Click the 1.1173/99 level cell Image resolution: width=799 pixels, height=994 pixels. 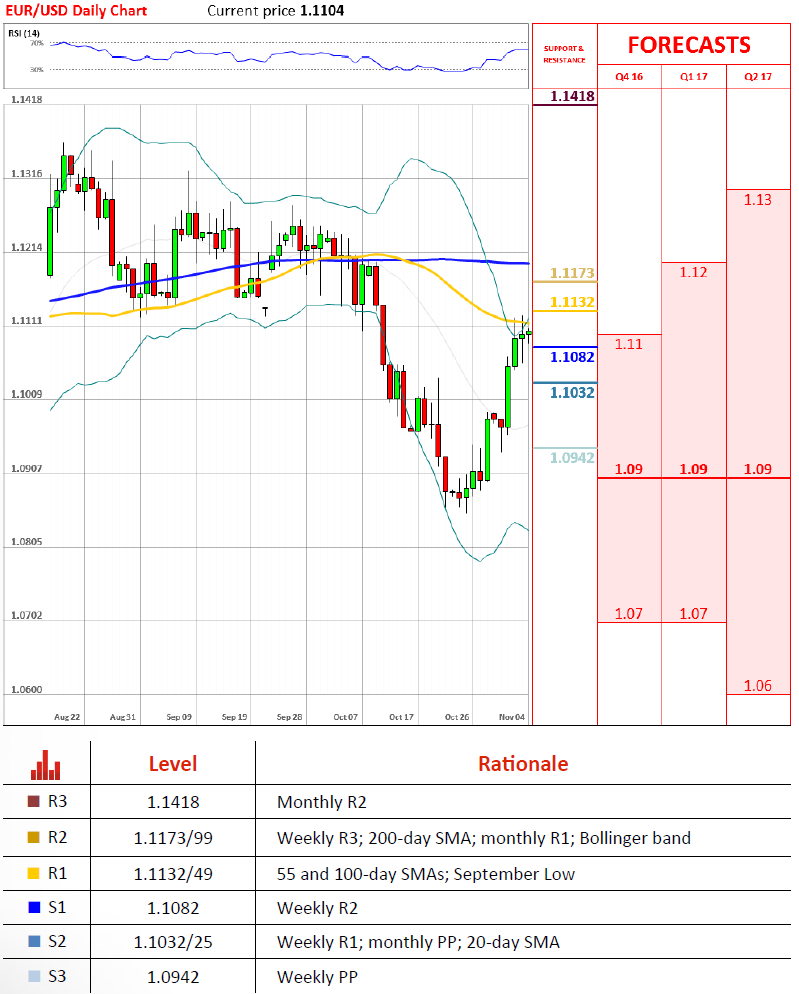[173, 839]
